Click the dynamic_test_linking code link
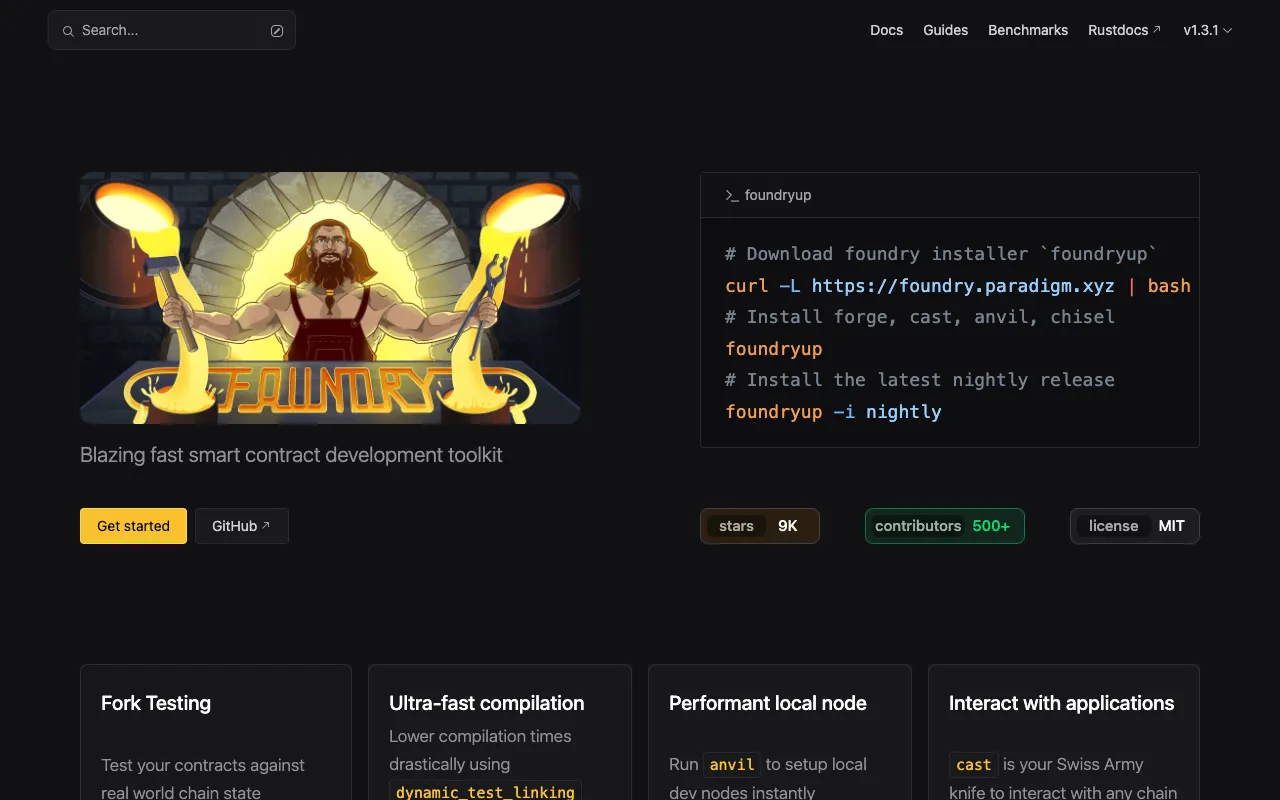Viewport: 1280px width, 800px height. click(x=485, y=791)
